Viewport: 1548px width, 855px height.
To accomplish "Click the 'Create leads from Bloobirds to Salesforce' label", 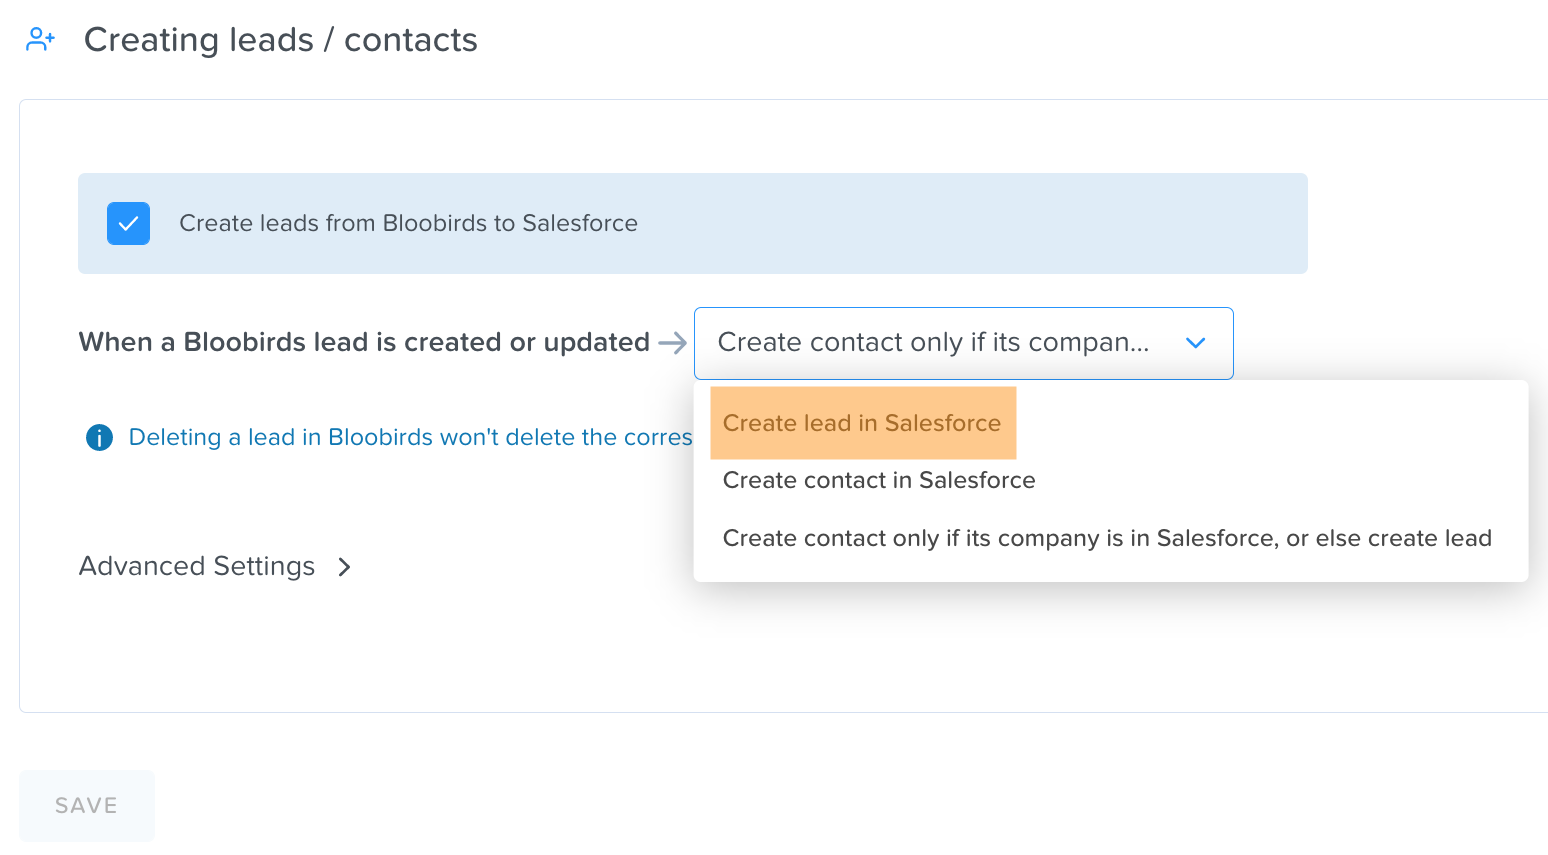I will pyautogui.click(x=408, y=223).
